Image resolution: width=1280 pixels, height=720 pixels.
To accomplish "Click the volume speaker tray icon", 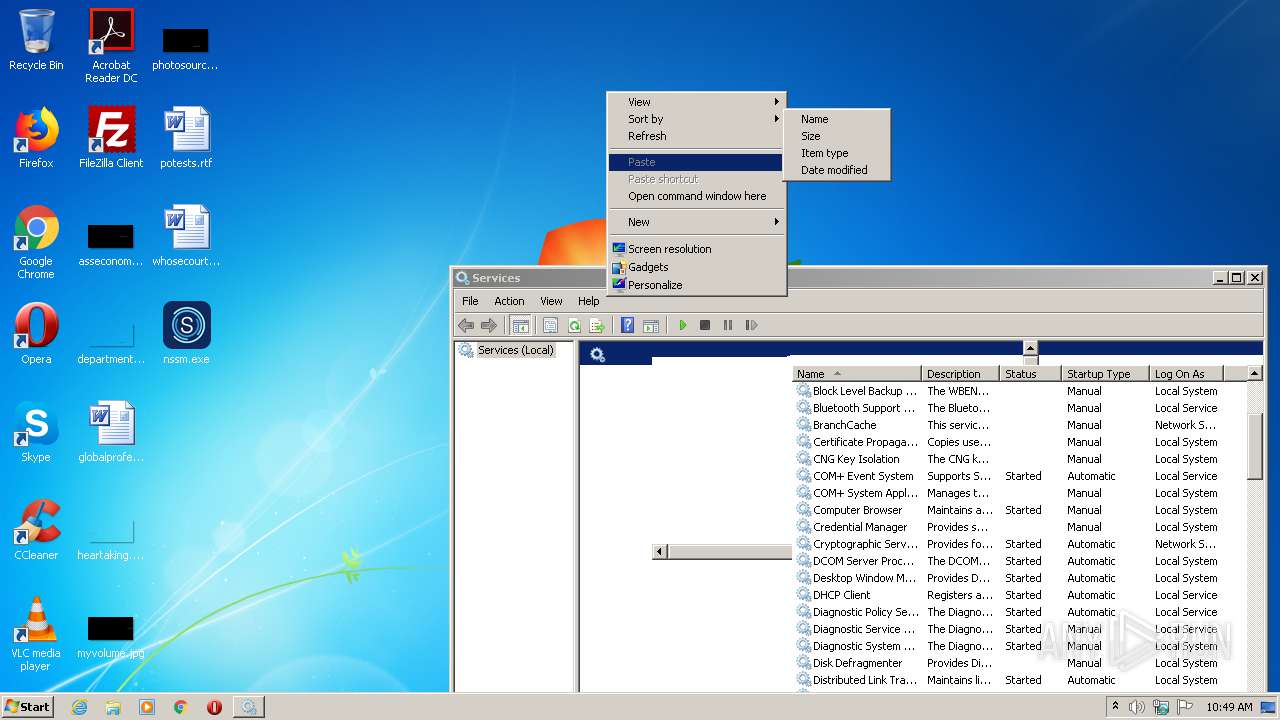I will [x=1137, y=707].
